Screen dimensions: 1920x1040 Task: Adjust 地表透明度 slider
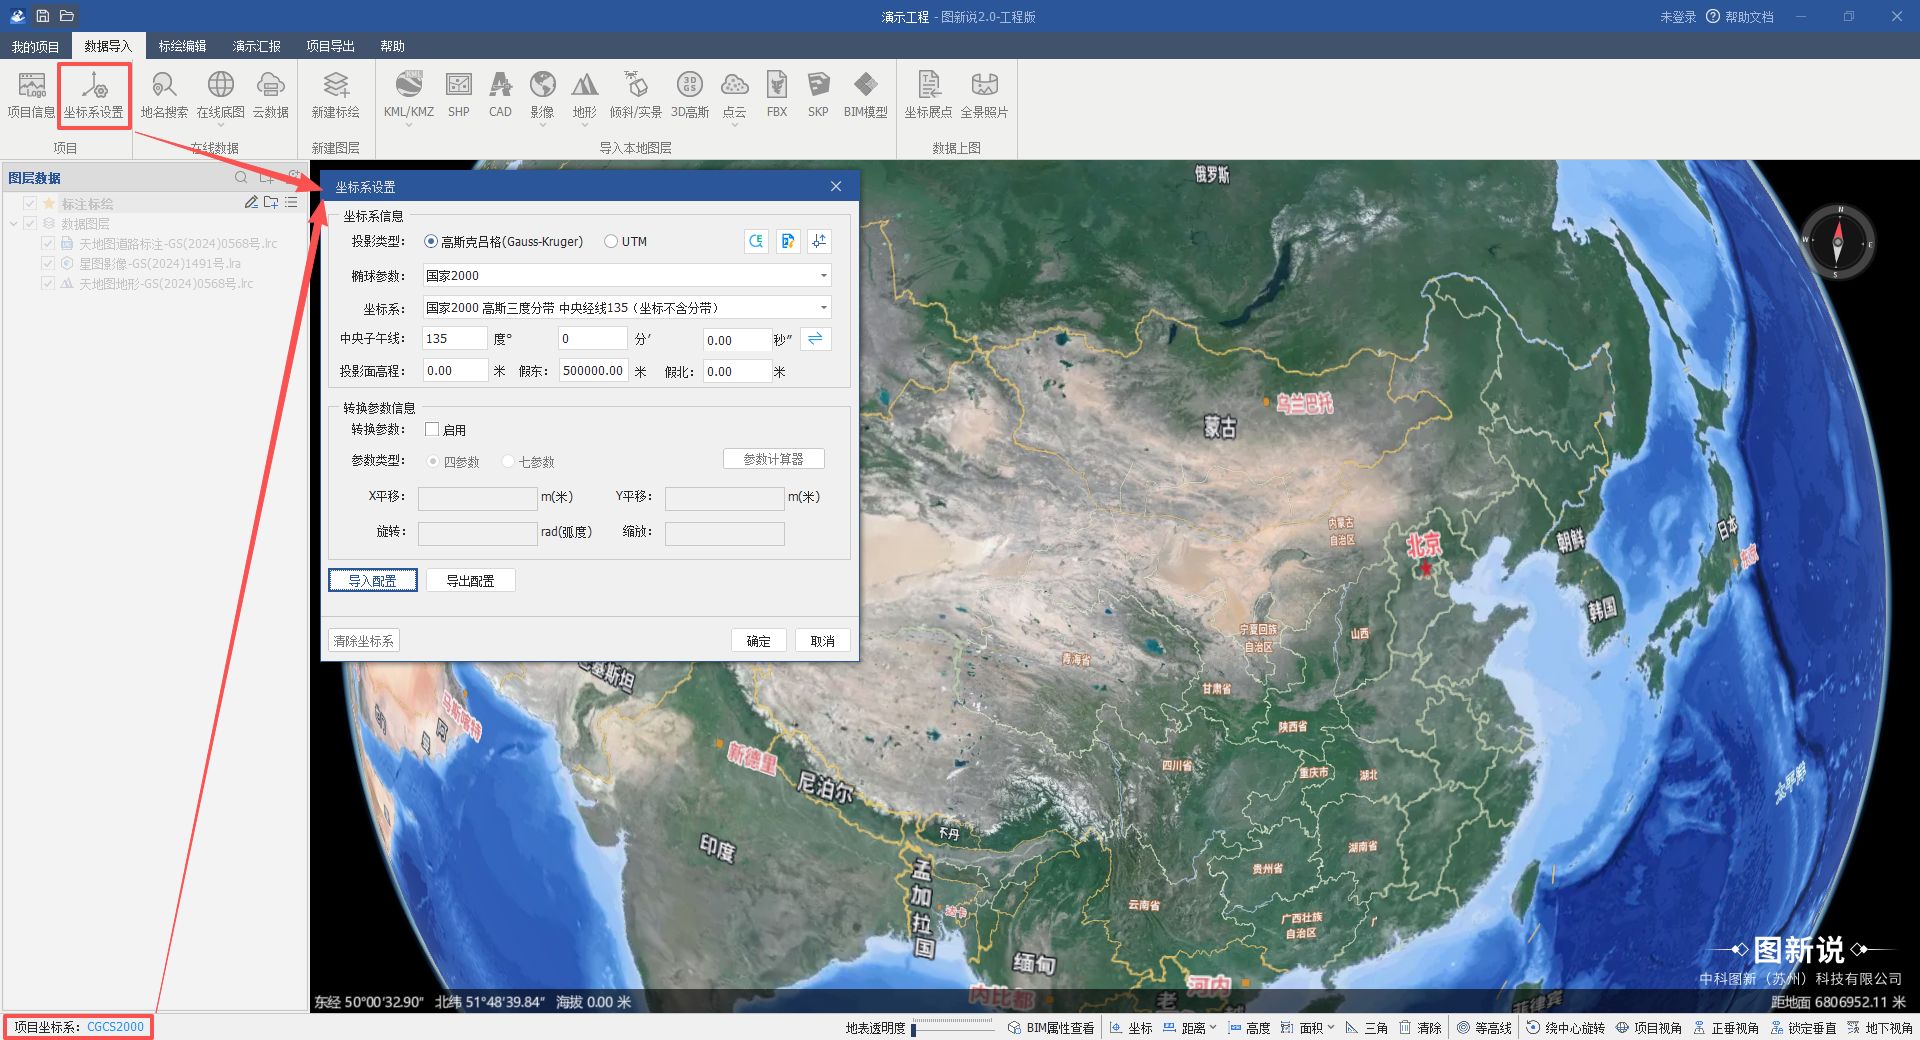(x=953, y=1027)
